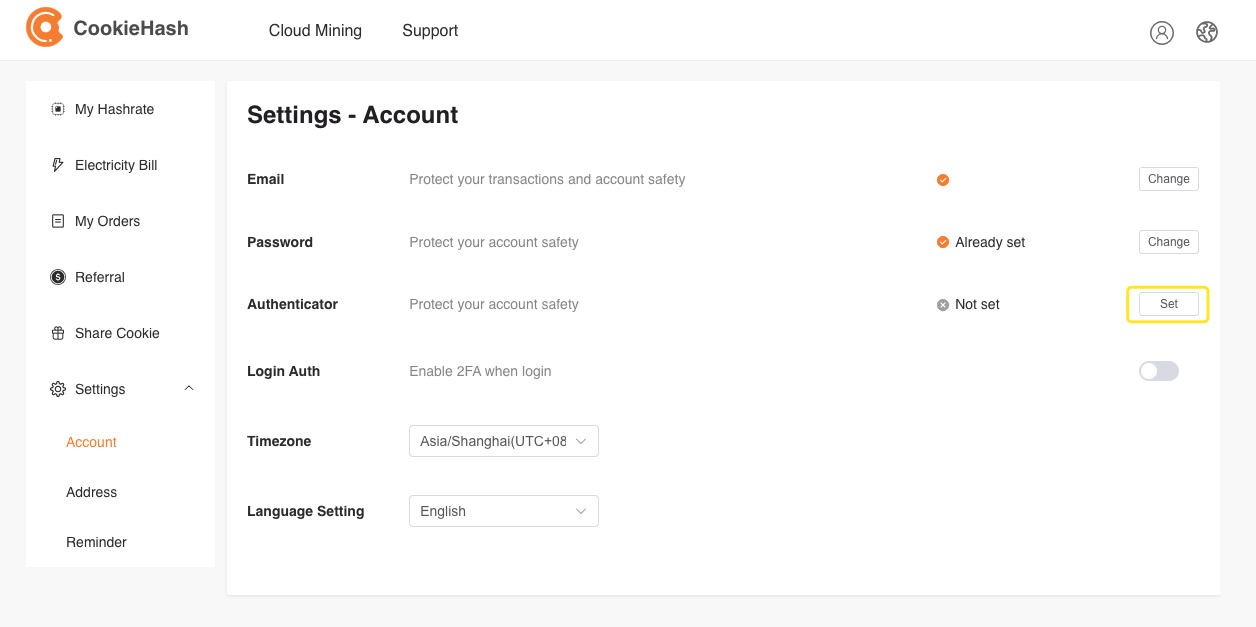
Task: Click the Settings label in sidebar
Action: (100, 389)
